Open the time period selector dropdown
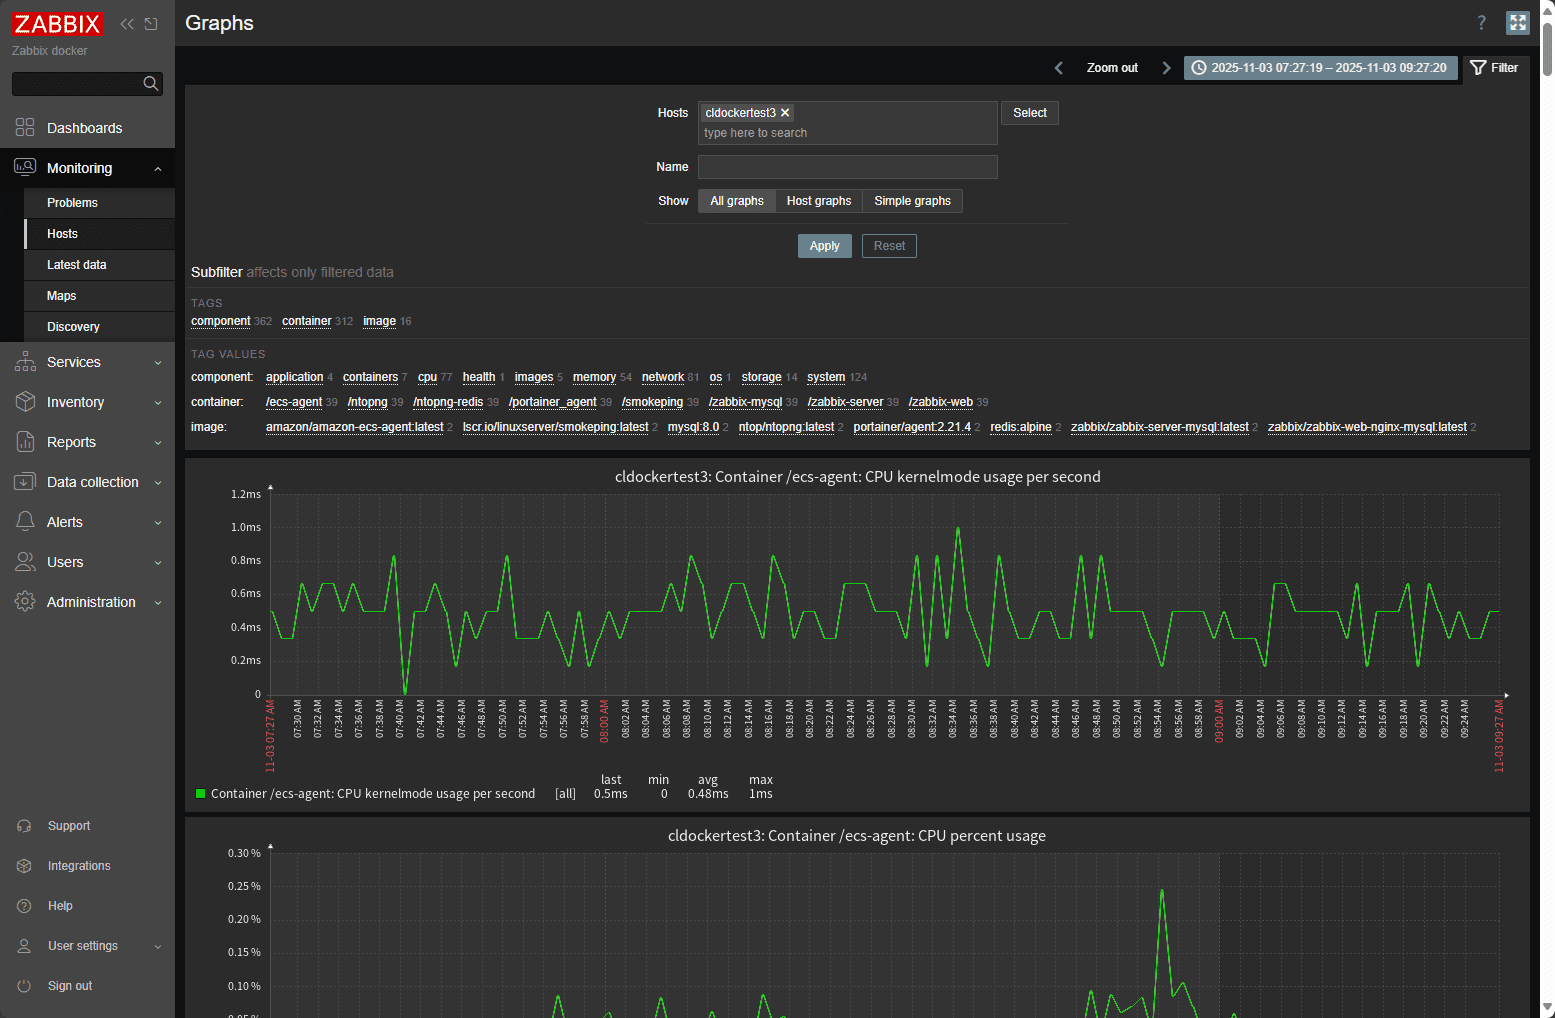 1320,67
